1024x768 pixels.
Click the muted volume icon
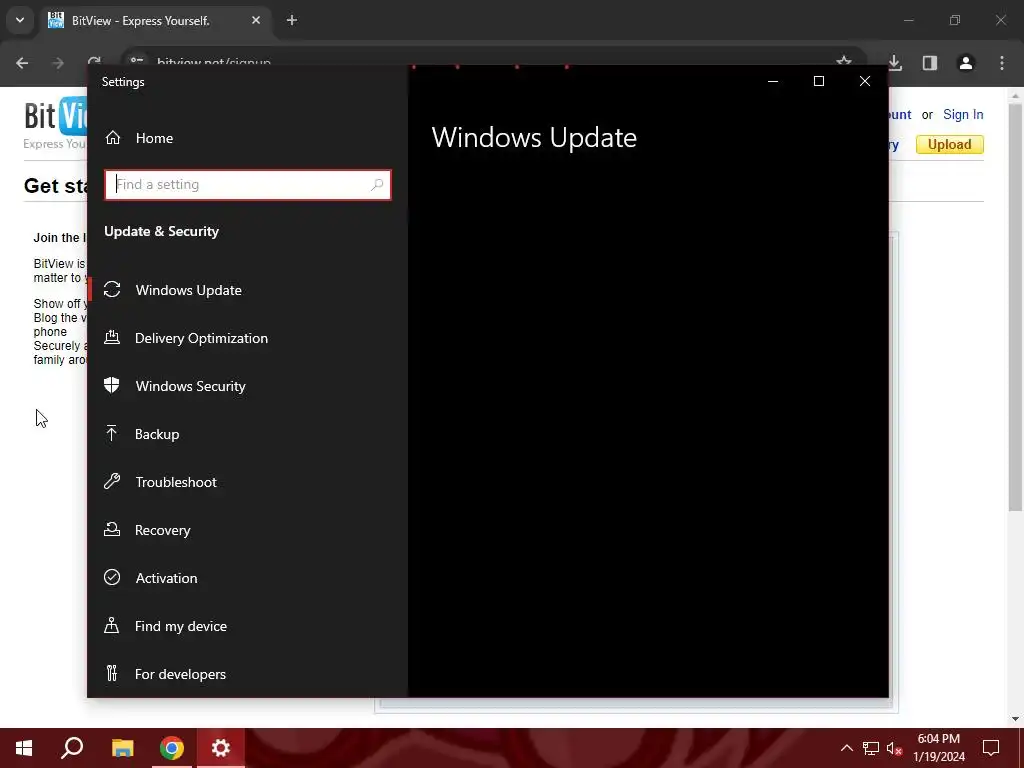[895, 748]
